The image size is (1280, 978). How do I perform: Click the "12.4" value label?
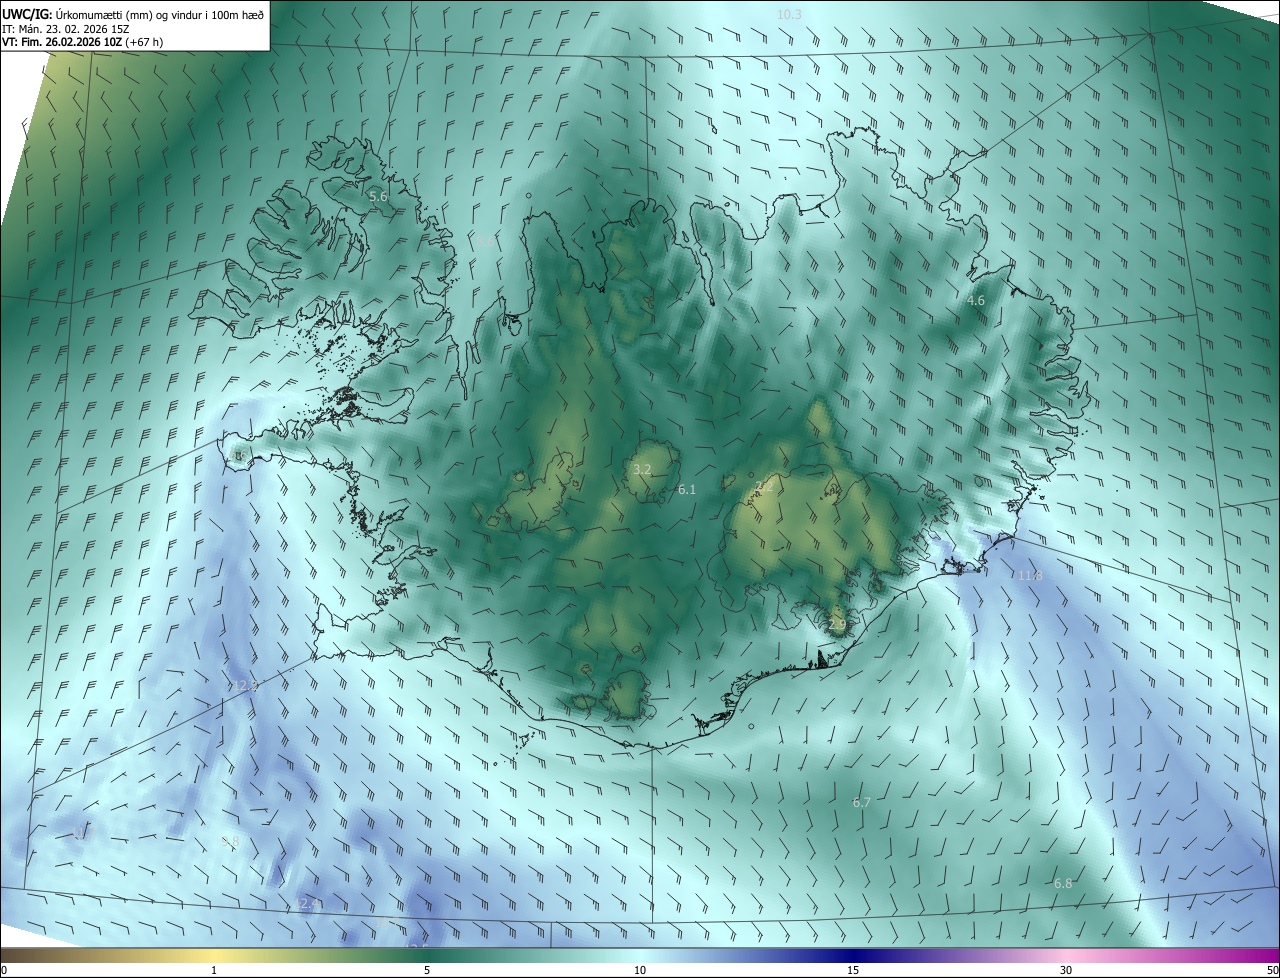tap(305, 904)
